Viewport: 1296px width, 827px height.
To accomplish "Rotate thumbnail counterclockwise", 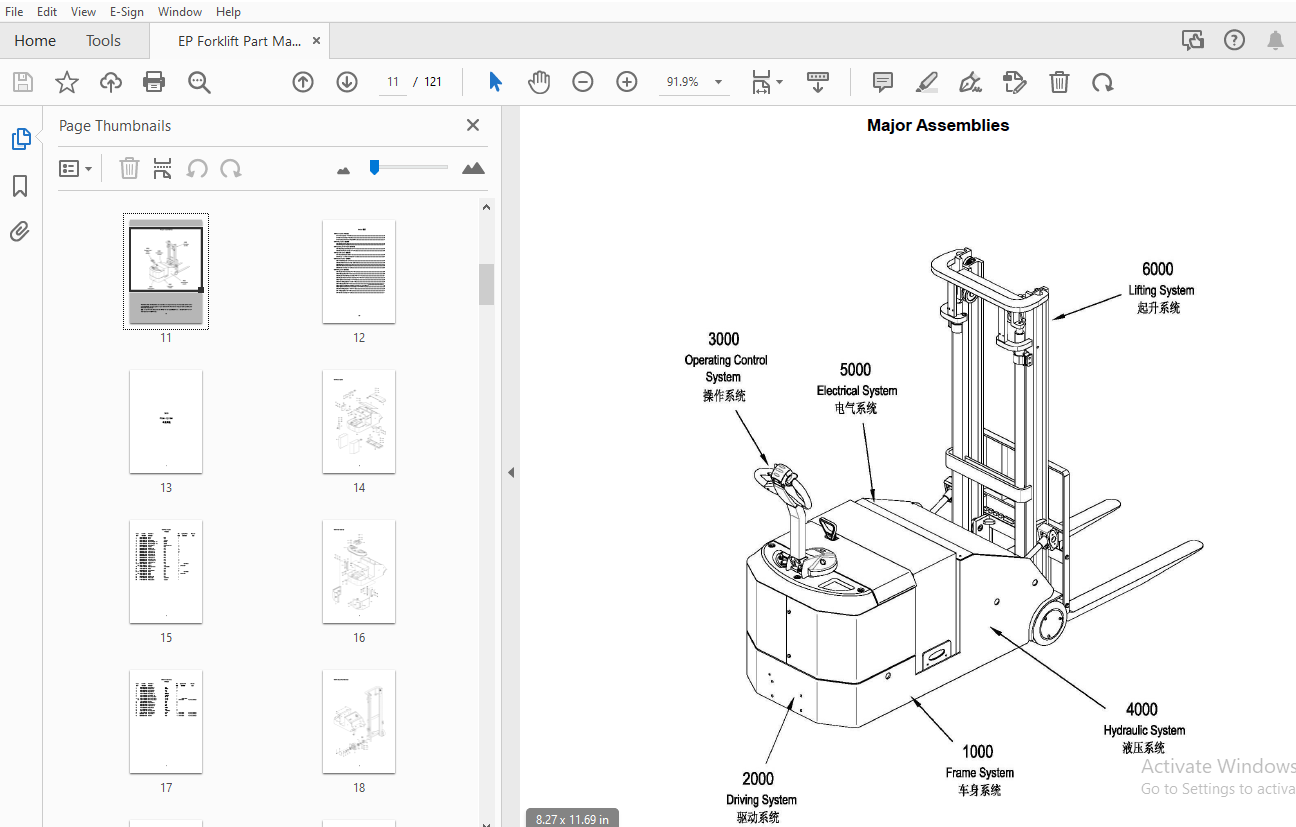I will (x=197, y=168).
